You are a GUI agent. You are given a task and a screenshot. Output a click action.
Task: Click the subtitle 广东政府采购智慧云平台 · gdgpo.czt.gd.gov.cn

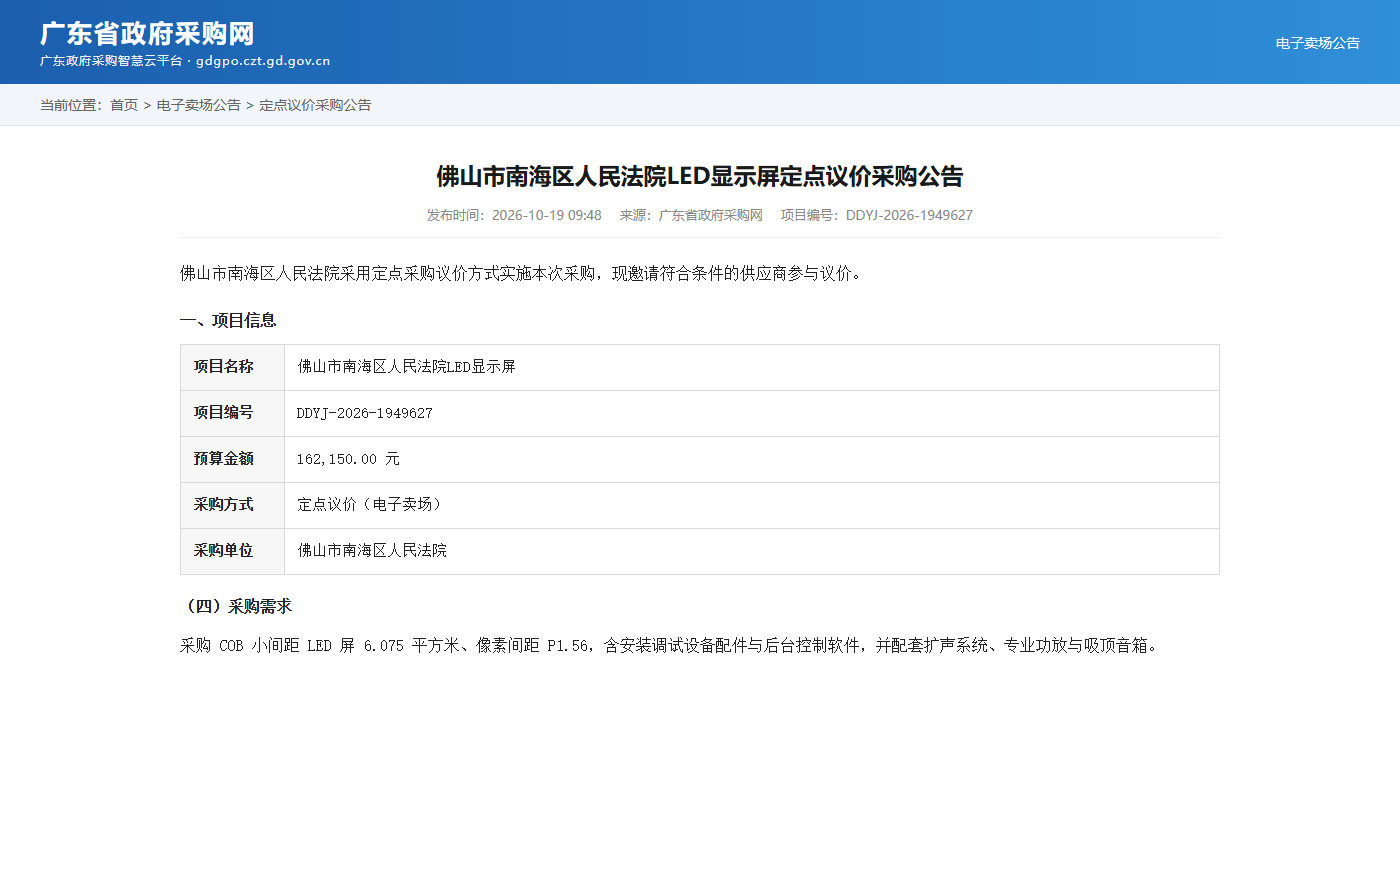click(x=185, y=61)
